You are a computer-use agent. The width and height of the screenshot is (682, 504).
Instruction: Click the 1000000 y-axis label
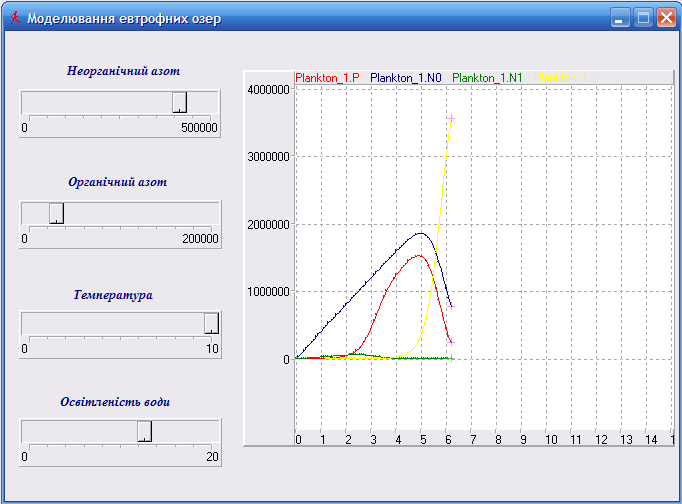click(268, 292)
